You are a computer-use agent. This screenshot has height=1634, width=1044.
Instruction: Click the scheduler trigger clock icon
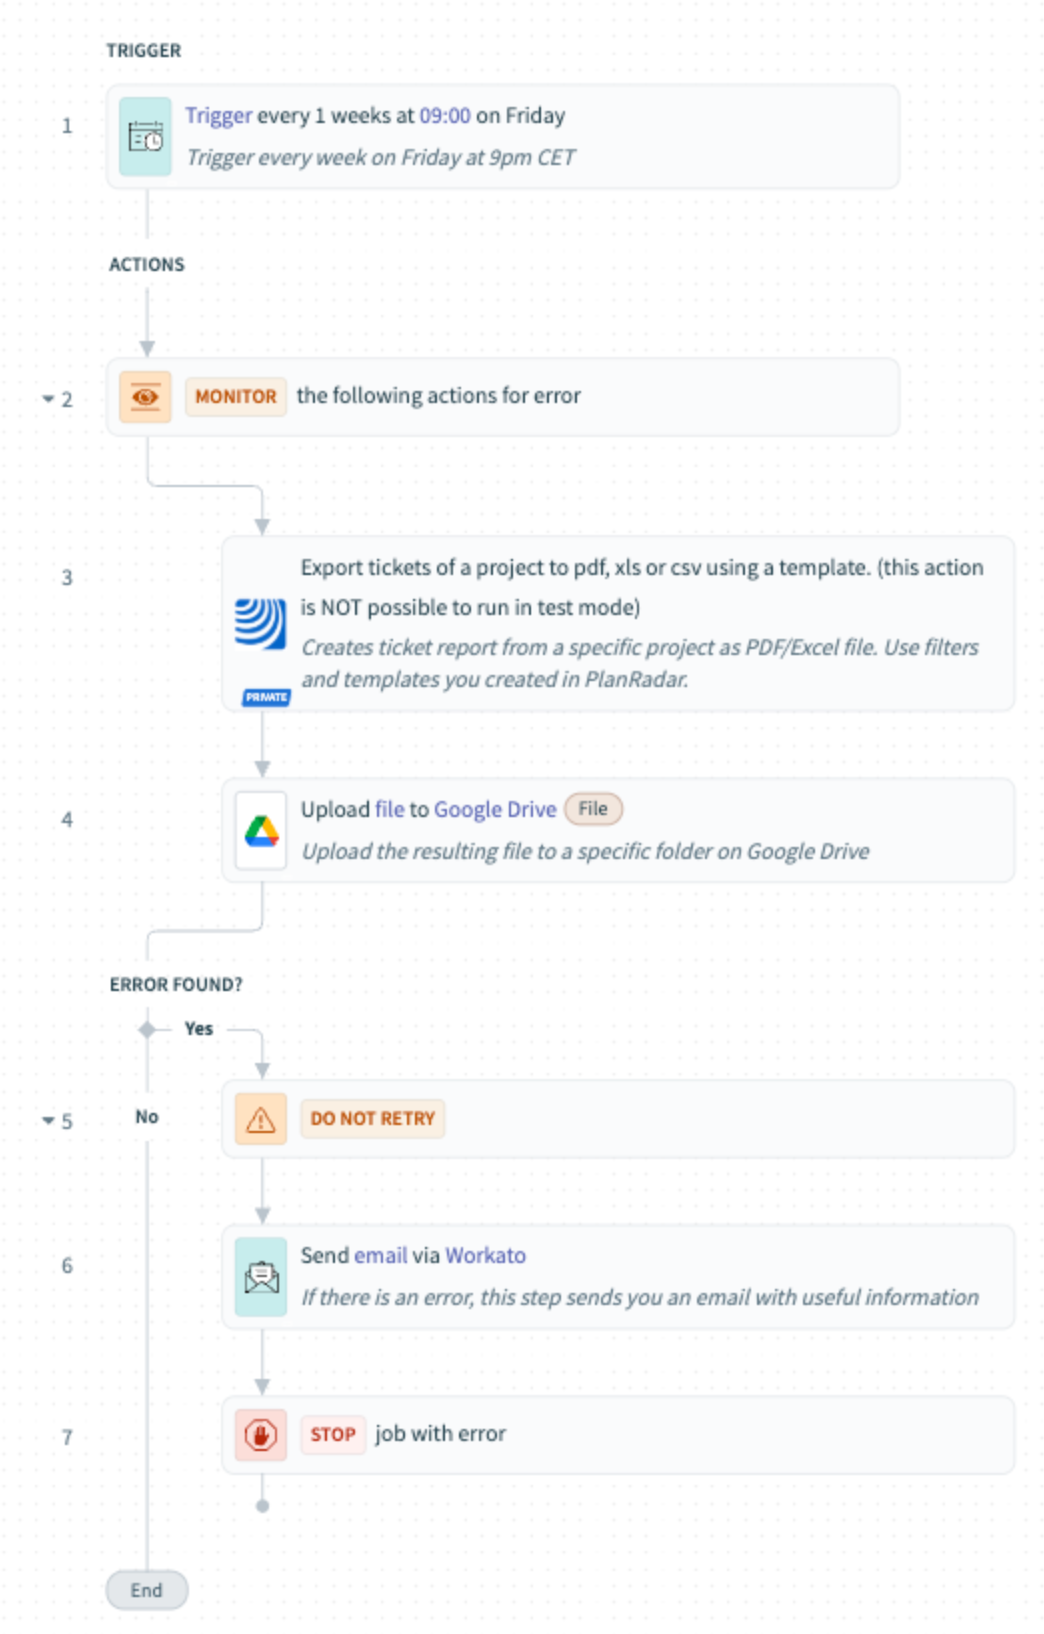click(x=145, y=137)
